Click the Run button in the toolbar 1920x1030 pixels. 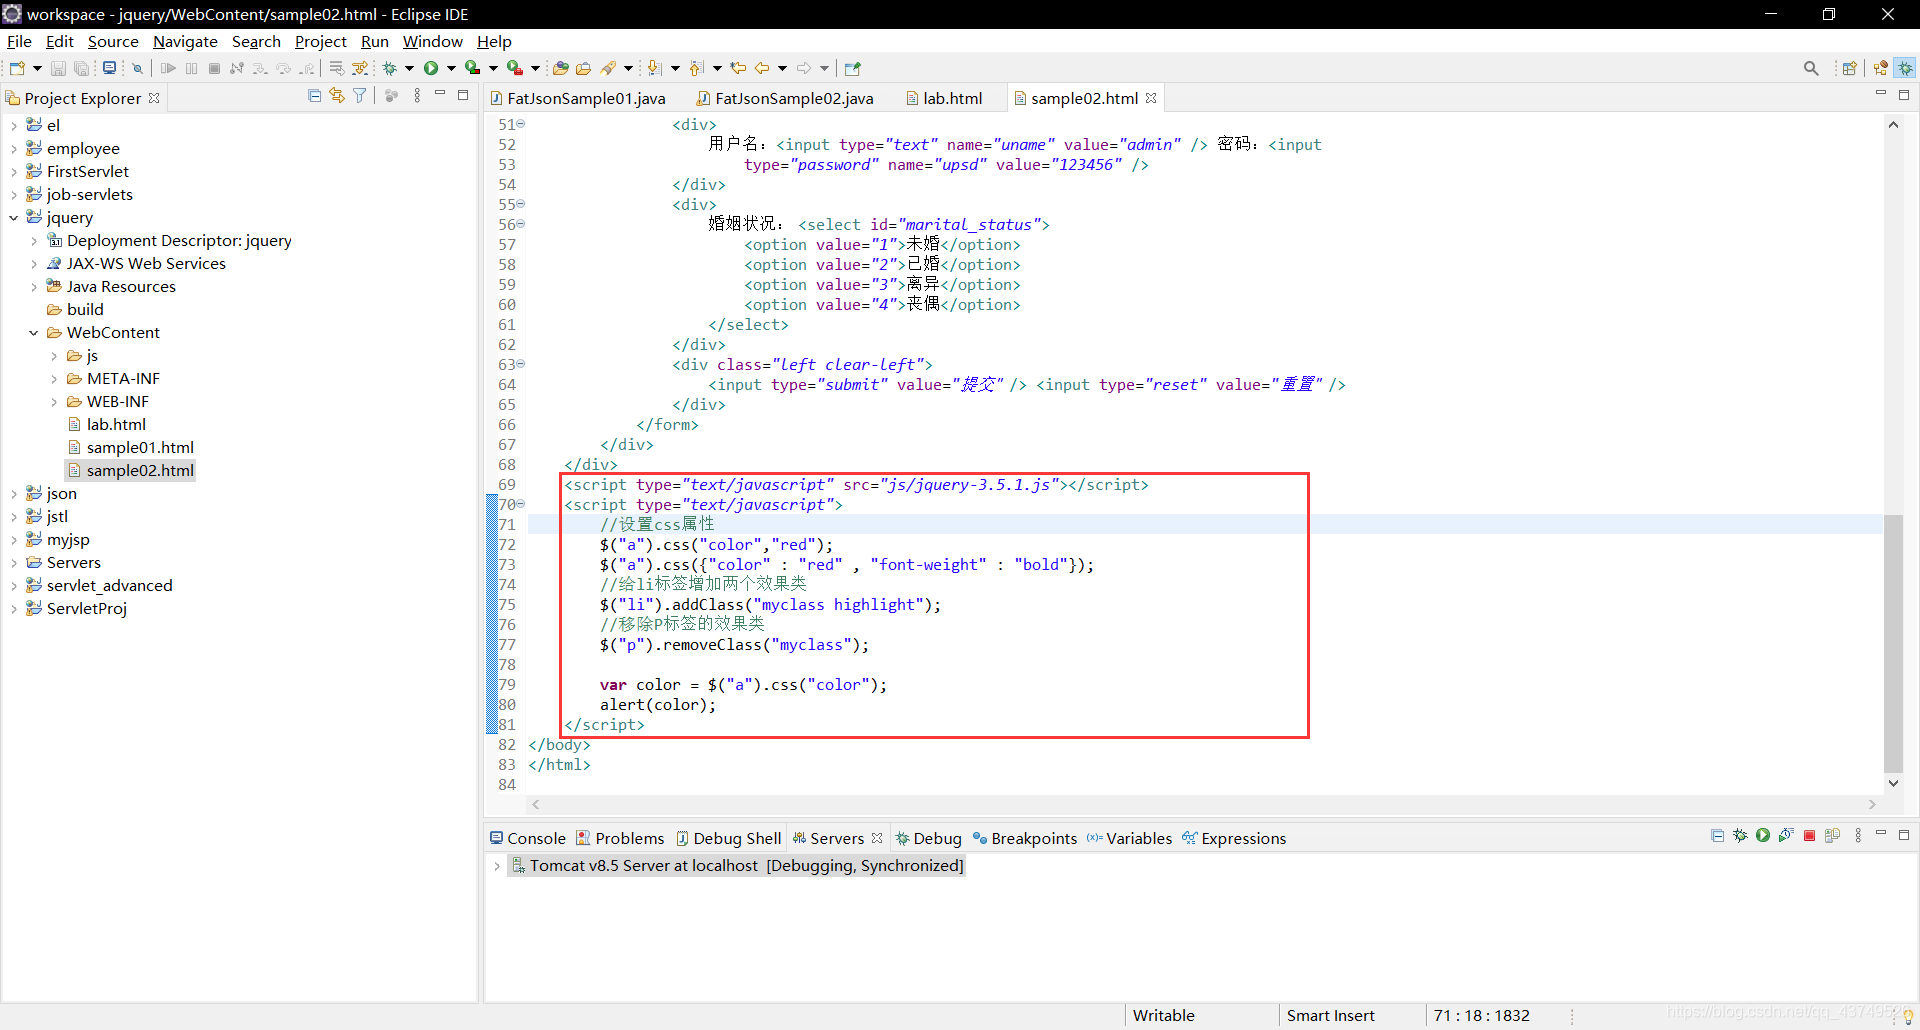click(x=432, y=67)
